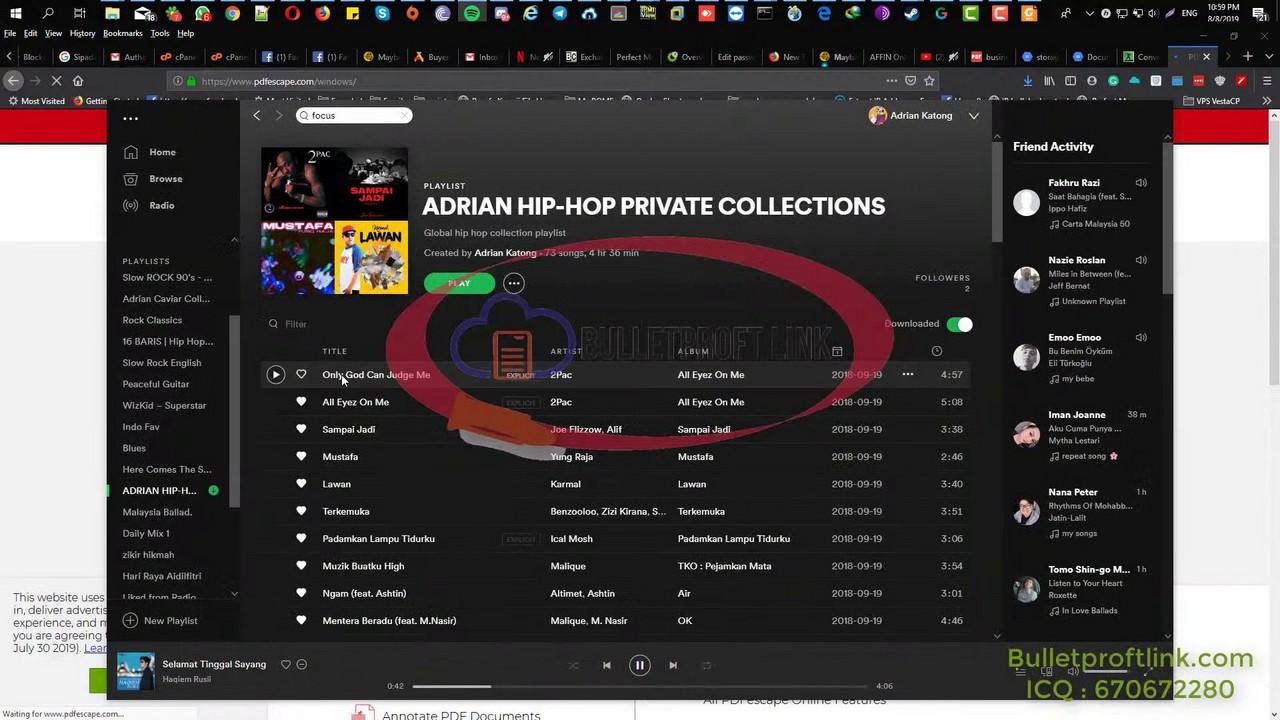The width and height of the screenshot is (1280, 720).
Task: Toggle shuffle playback
Action: click(573, 665)
